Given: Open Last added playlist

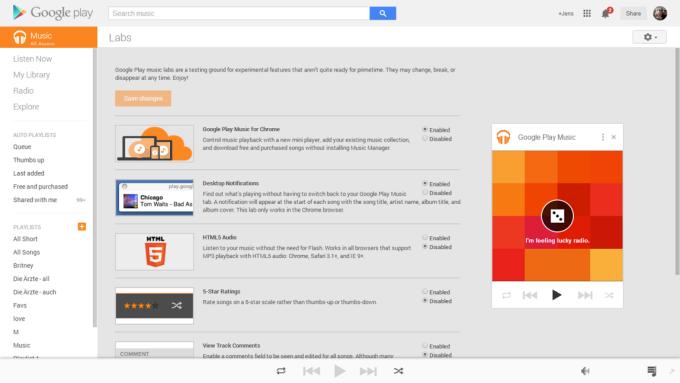Looking at the screenshot, I should [29, 173].
